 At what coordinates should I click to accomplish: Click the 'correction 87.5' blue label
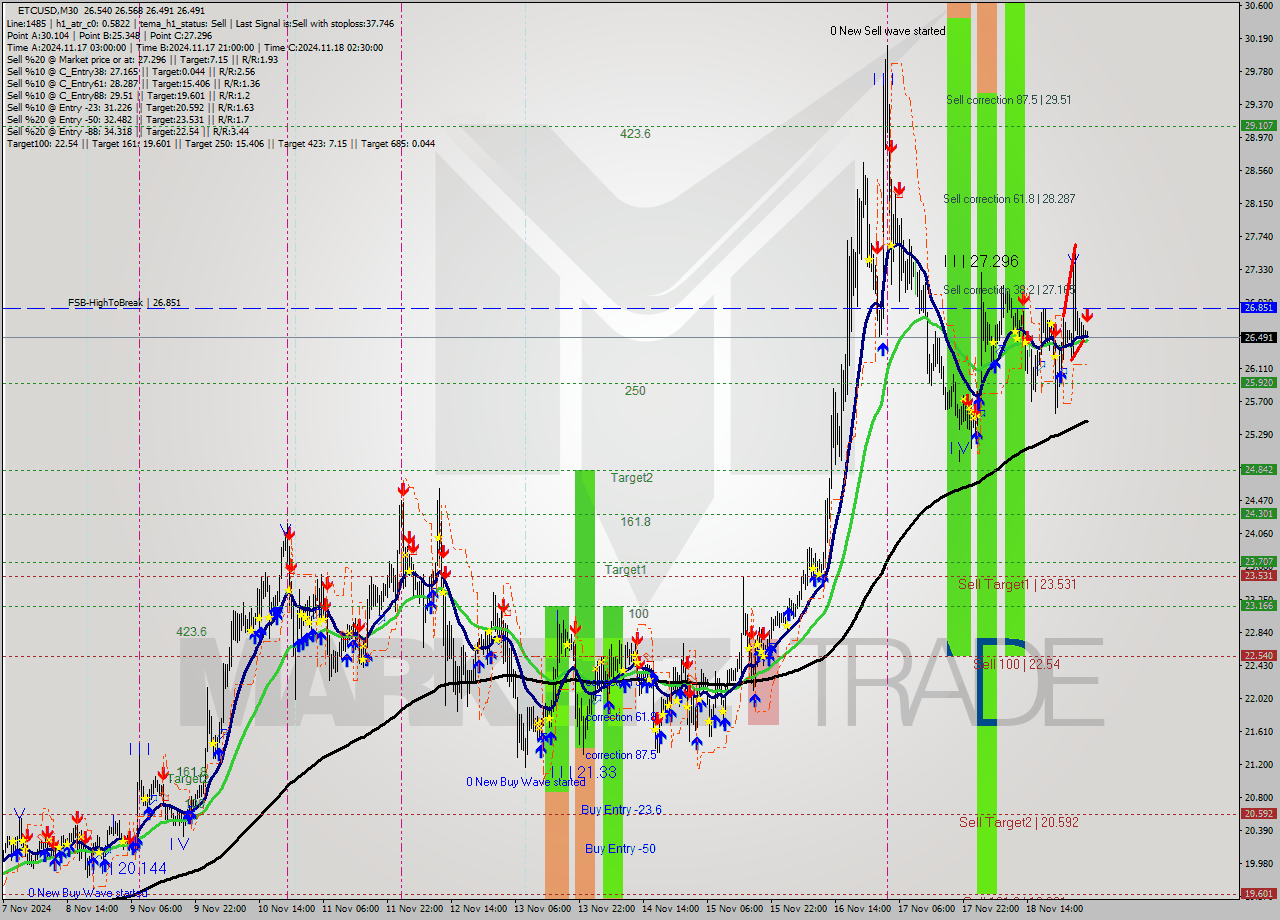pos(621,755)
